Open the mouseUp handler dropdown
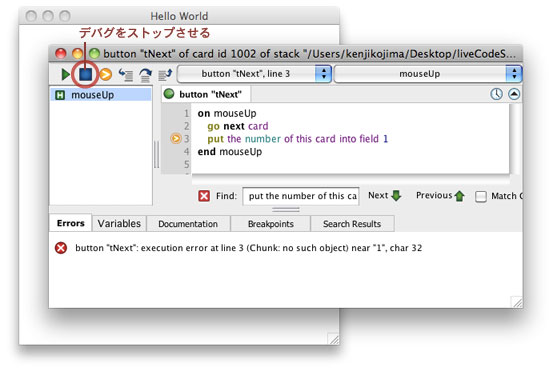 tap(428, 74)
